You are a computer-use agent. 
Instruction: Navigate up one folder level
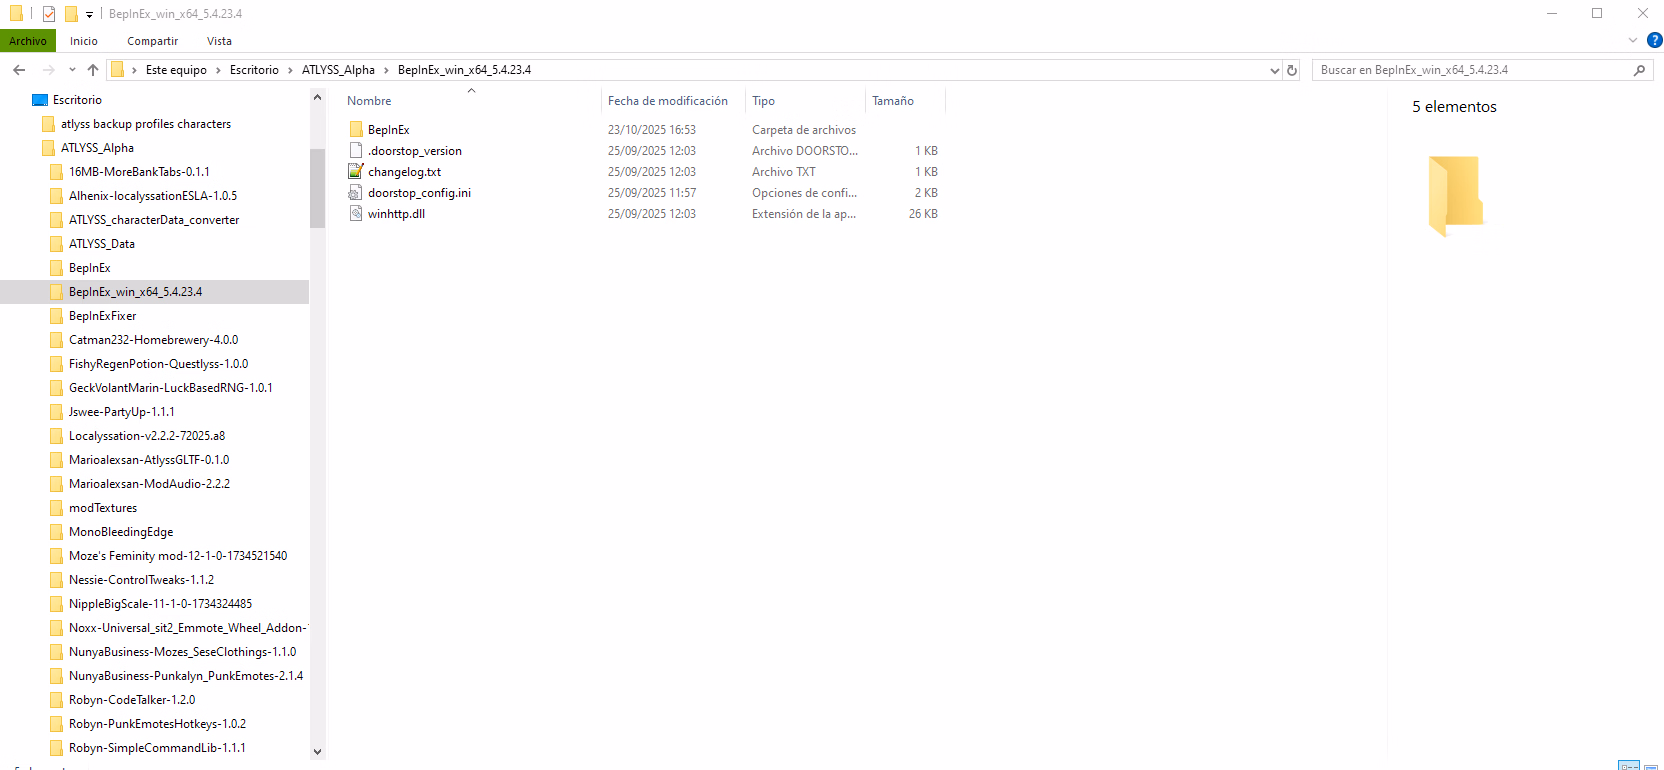(93, 70)
